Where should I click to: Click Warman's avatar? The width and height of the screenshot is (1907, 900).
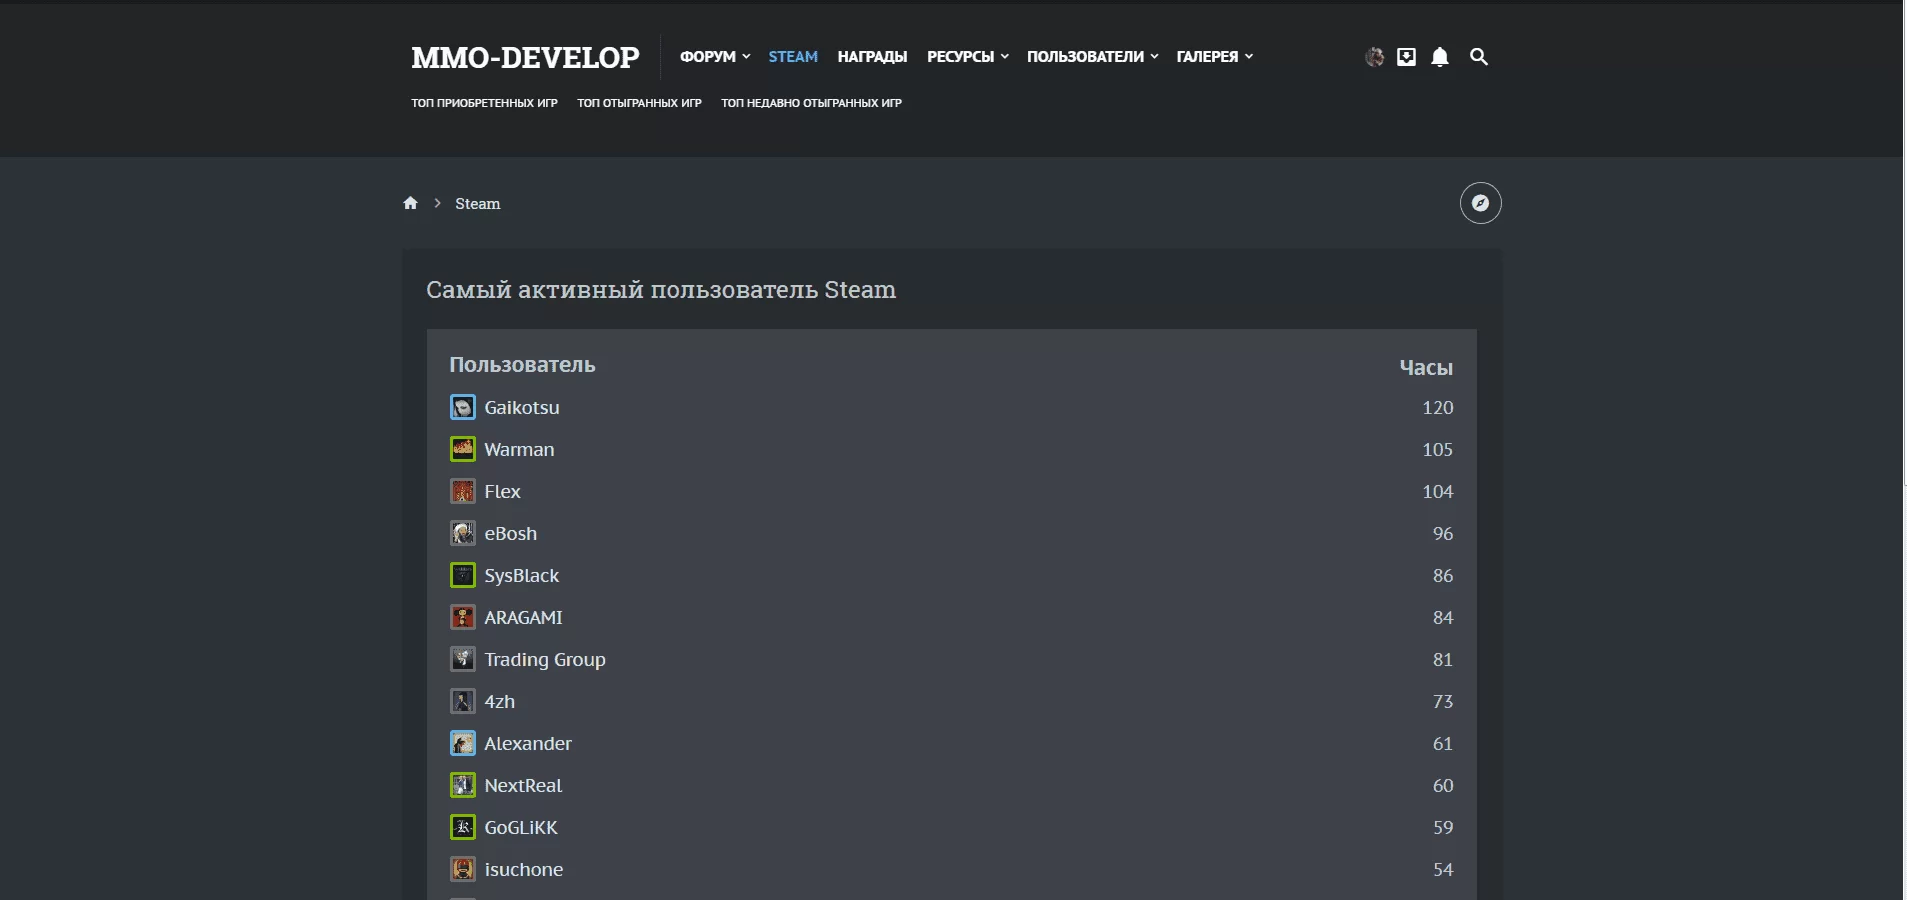click(463, 449)
